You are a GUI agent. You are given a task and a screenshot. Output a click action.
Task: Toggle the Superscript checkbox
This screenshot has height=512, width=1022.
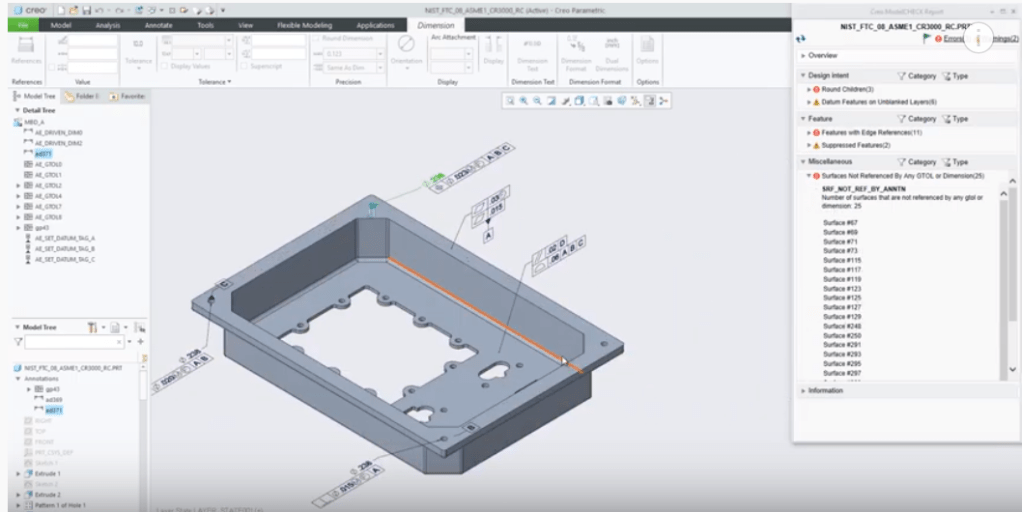point(244,67)
